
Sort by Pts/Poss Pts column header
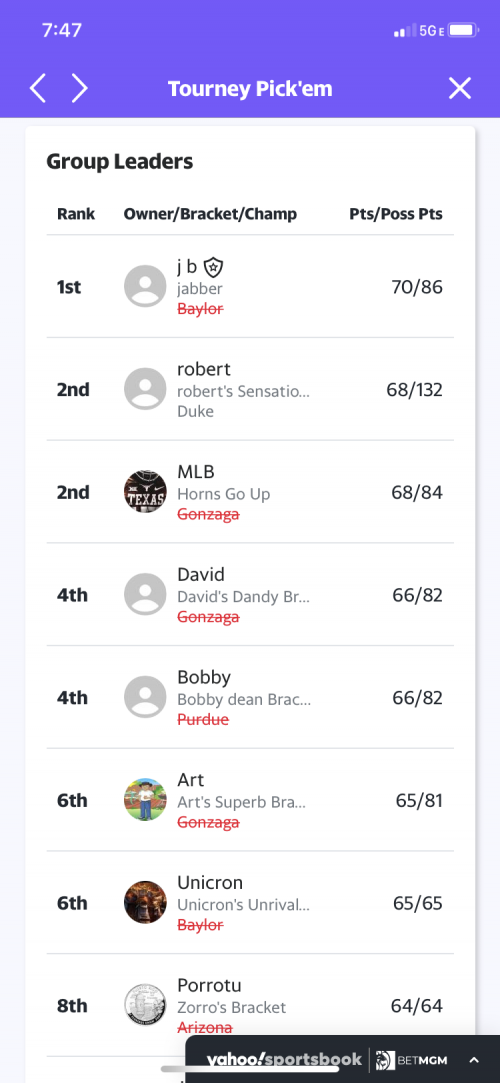click(x=396, y=214)
